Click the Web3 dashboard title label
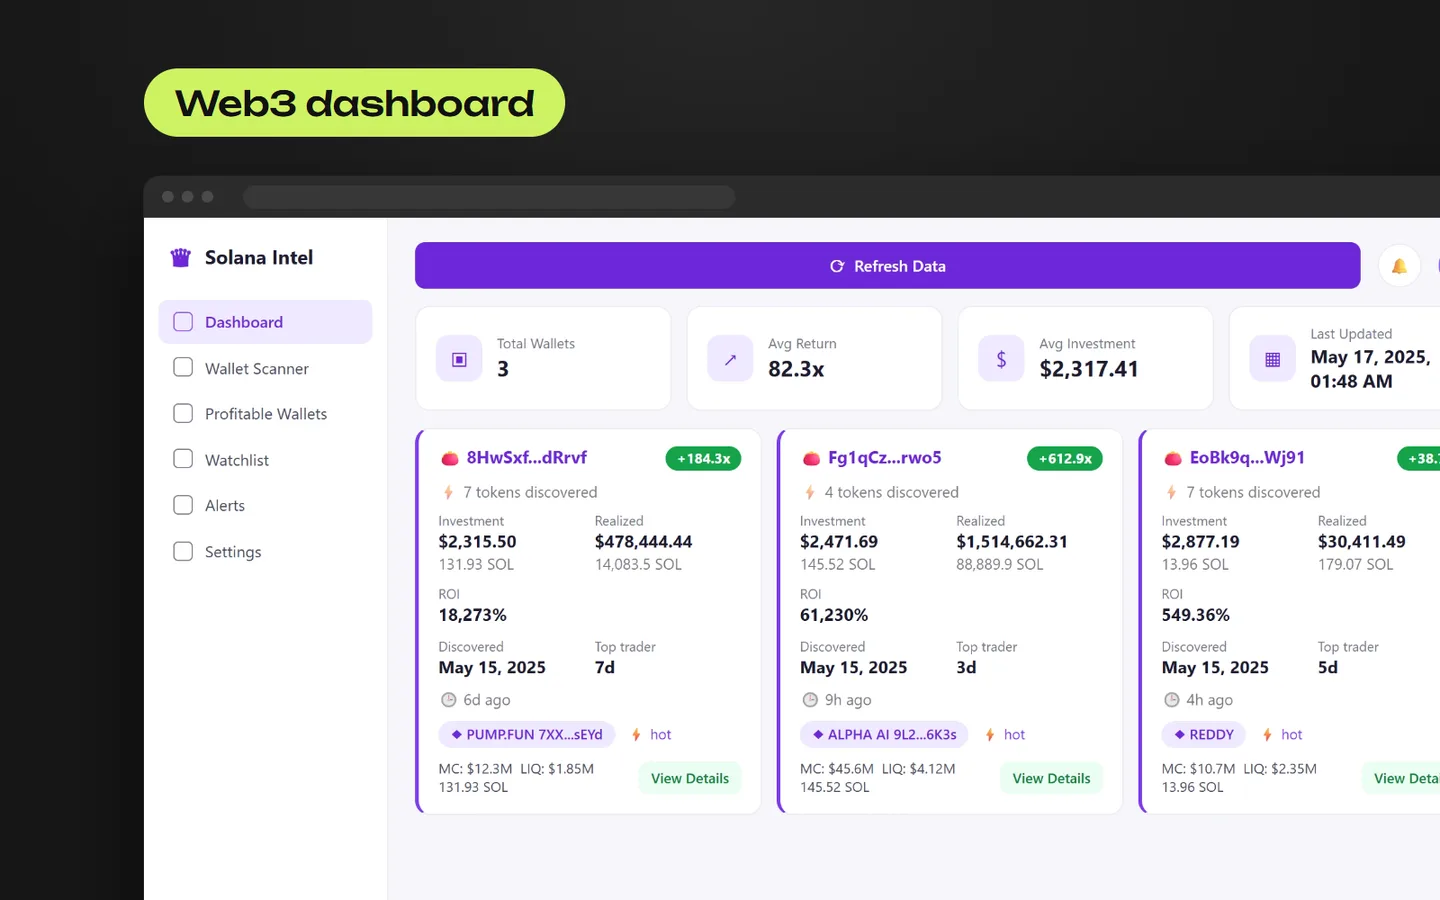Image resolution: width=1440 pixels, height=900 pixels. pyautogui.click(x=354, y=103)
